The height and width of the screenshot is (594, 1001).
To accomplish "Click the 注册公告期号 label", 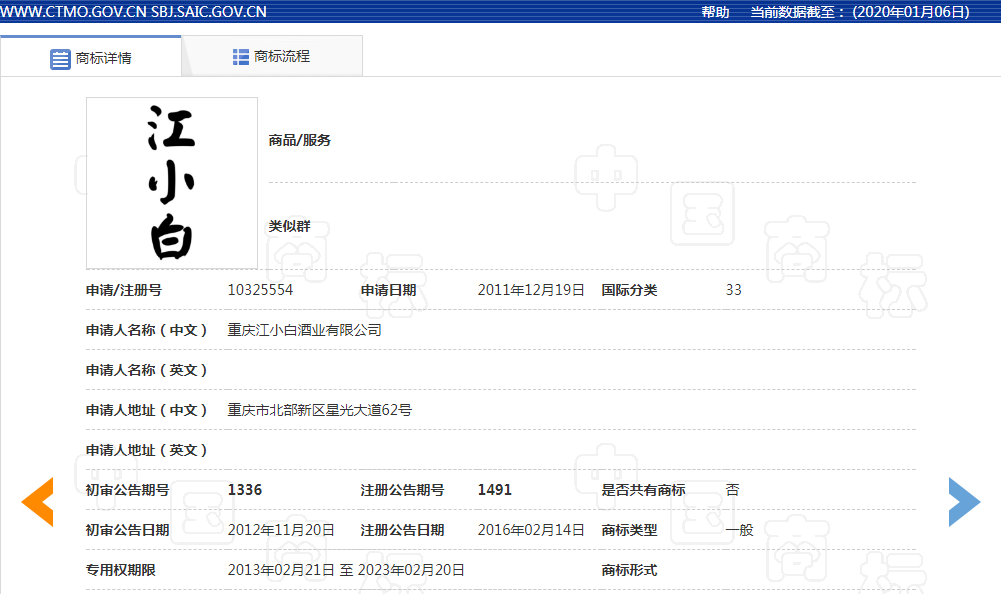I will click(402, 490).
